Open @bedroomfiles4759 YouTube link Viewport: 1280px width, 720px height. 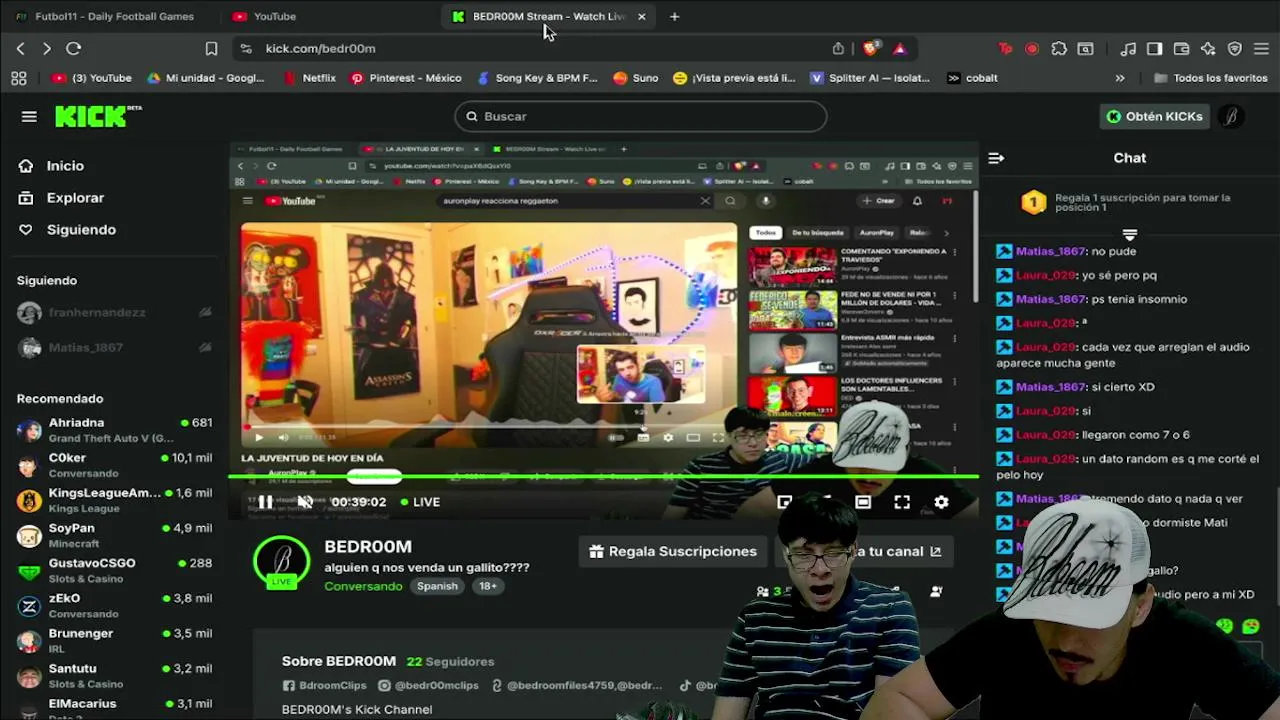[576, 686]
